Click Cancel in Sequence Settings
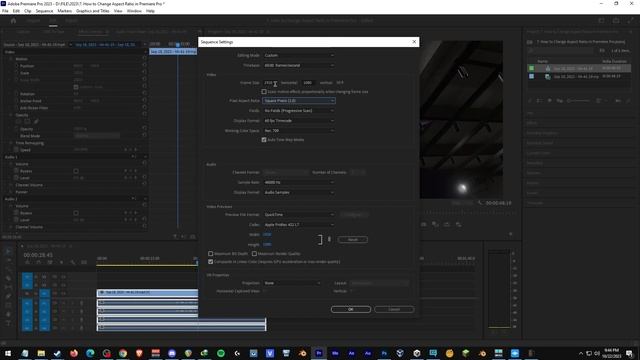The width and height of the screenshot is (640, 360). 394,309
